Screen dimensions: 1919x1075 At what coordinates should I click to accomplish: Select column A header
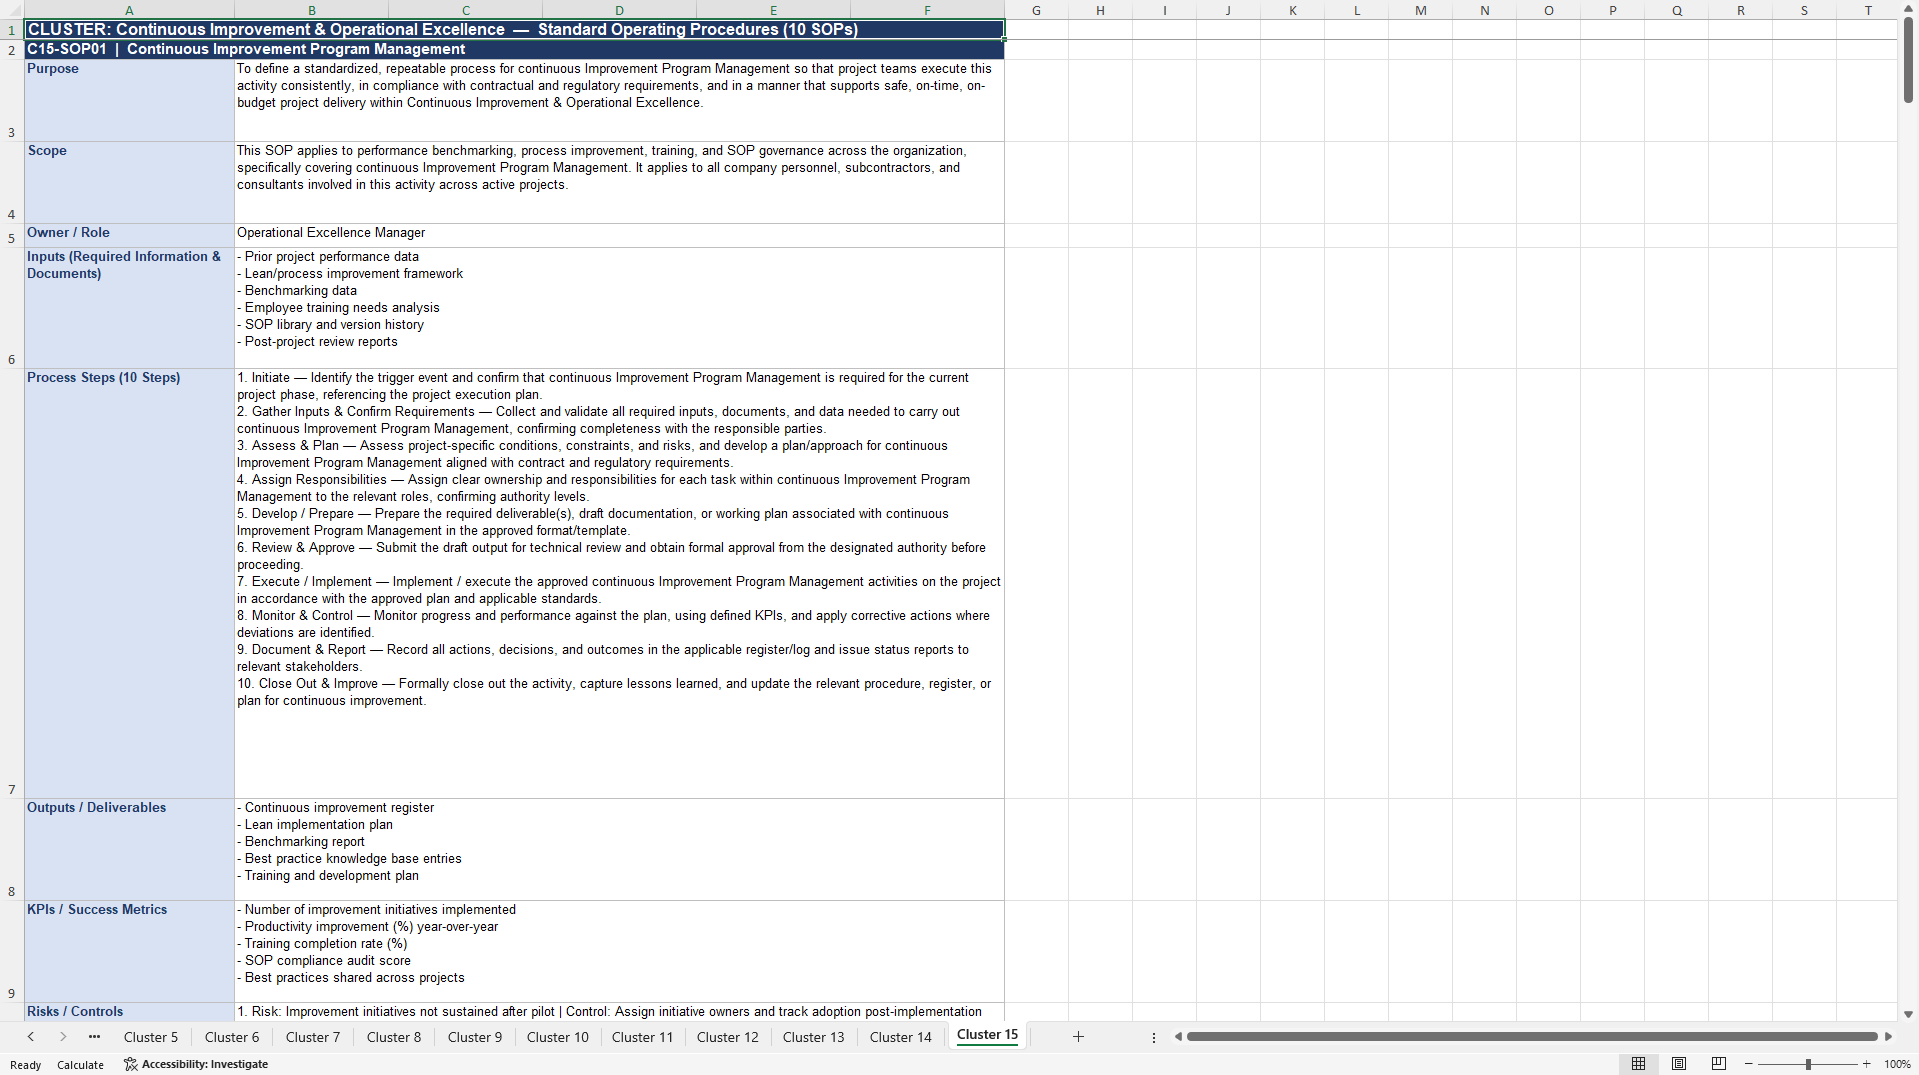129,10
